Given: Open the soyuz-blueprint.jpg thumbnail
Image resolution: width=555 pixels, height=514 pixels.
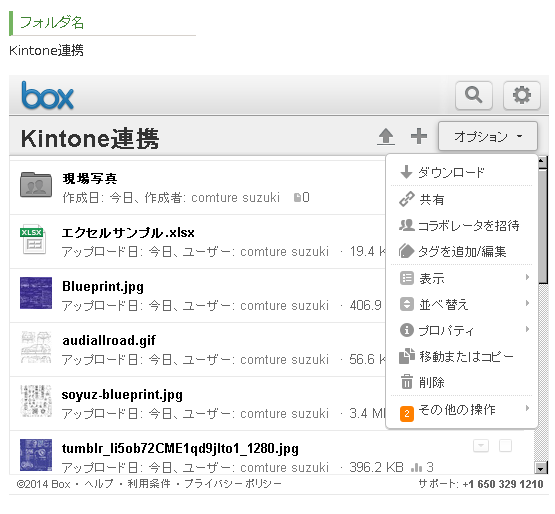Looking at the screenshot, I should [36, 401].
